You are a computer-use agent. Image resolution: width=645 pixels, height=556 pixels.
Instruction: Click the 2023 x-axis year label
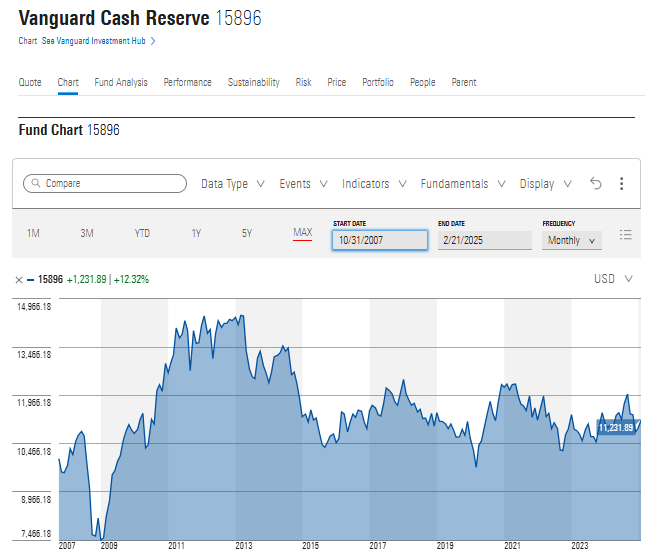(x=580, y=546)
